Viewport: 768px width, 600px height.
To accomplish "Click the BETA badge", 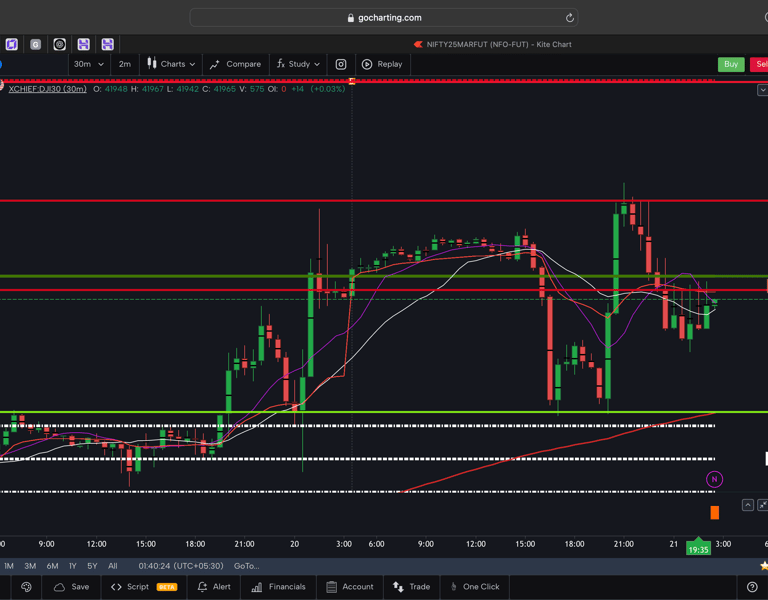I will (x=167, y=587).
